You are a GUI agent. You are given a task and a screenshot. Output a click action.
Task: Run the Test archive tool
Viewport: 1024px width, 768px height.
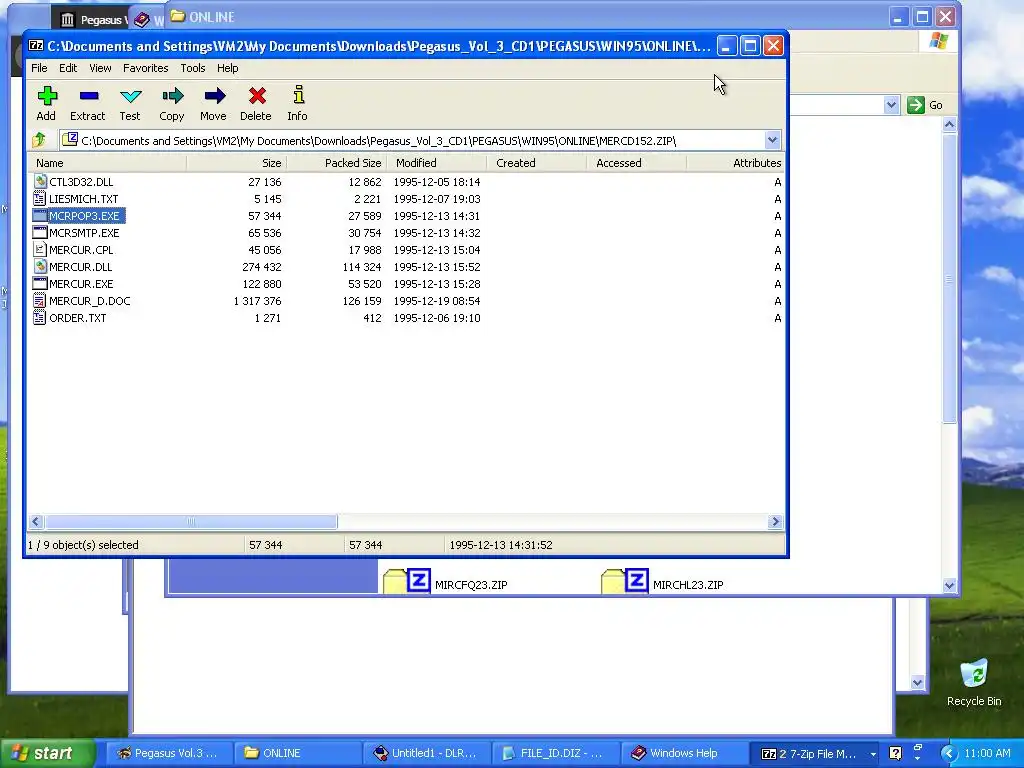coord(131,97)
